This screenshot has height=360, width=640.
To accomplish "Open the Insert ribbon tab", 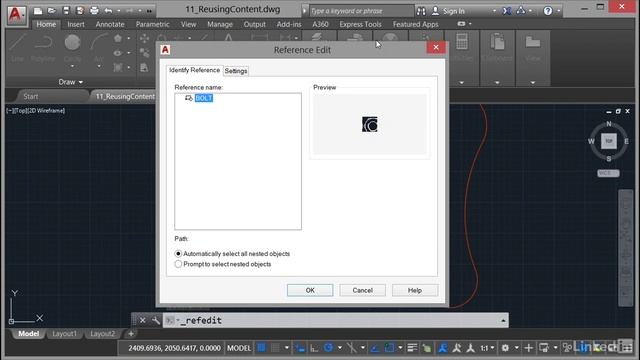I will coord(76,24).
